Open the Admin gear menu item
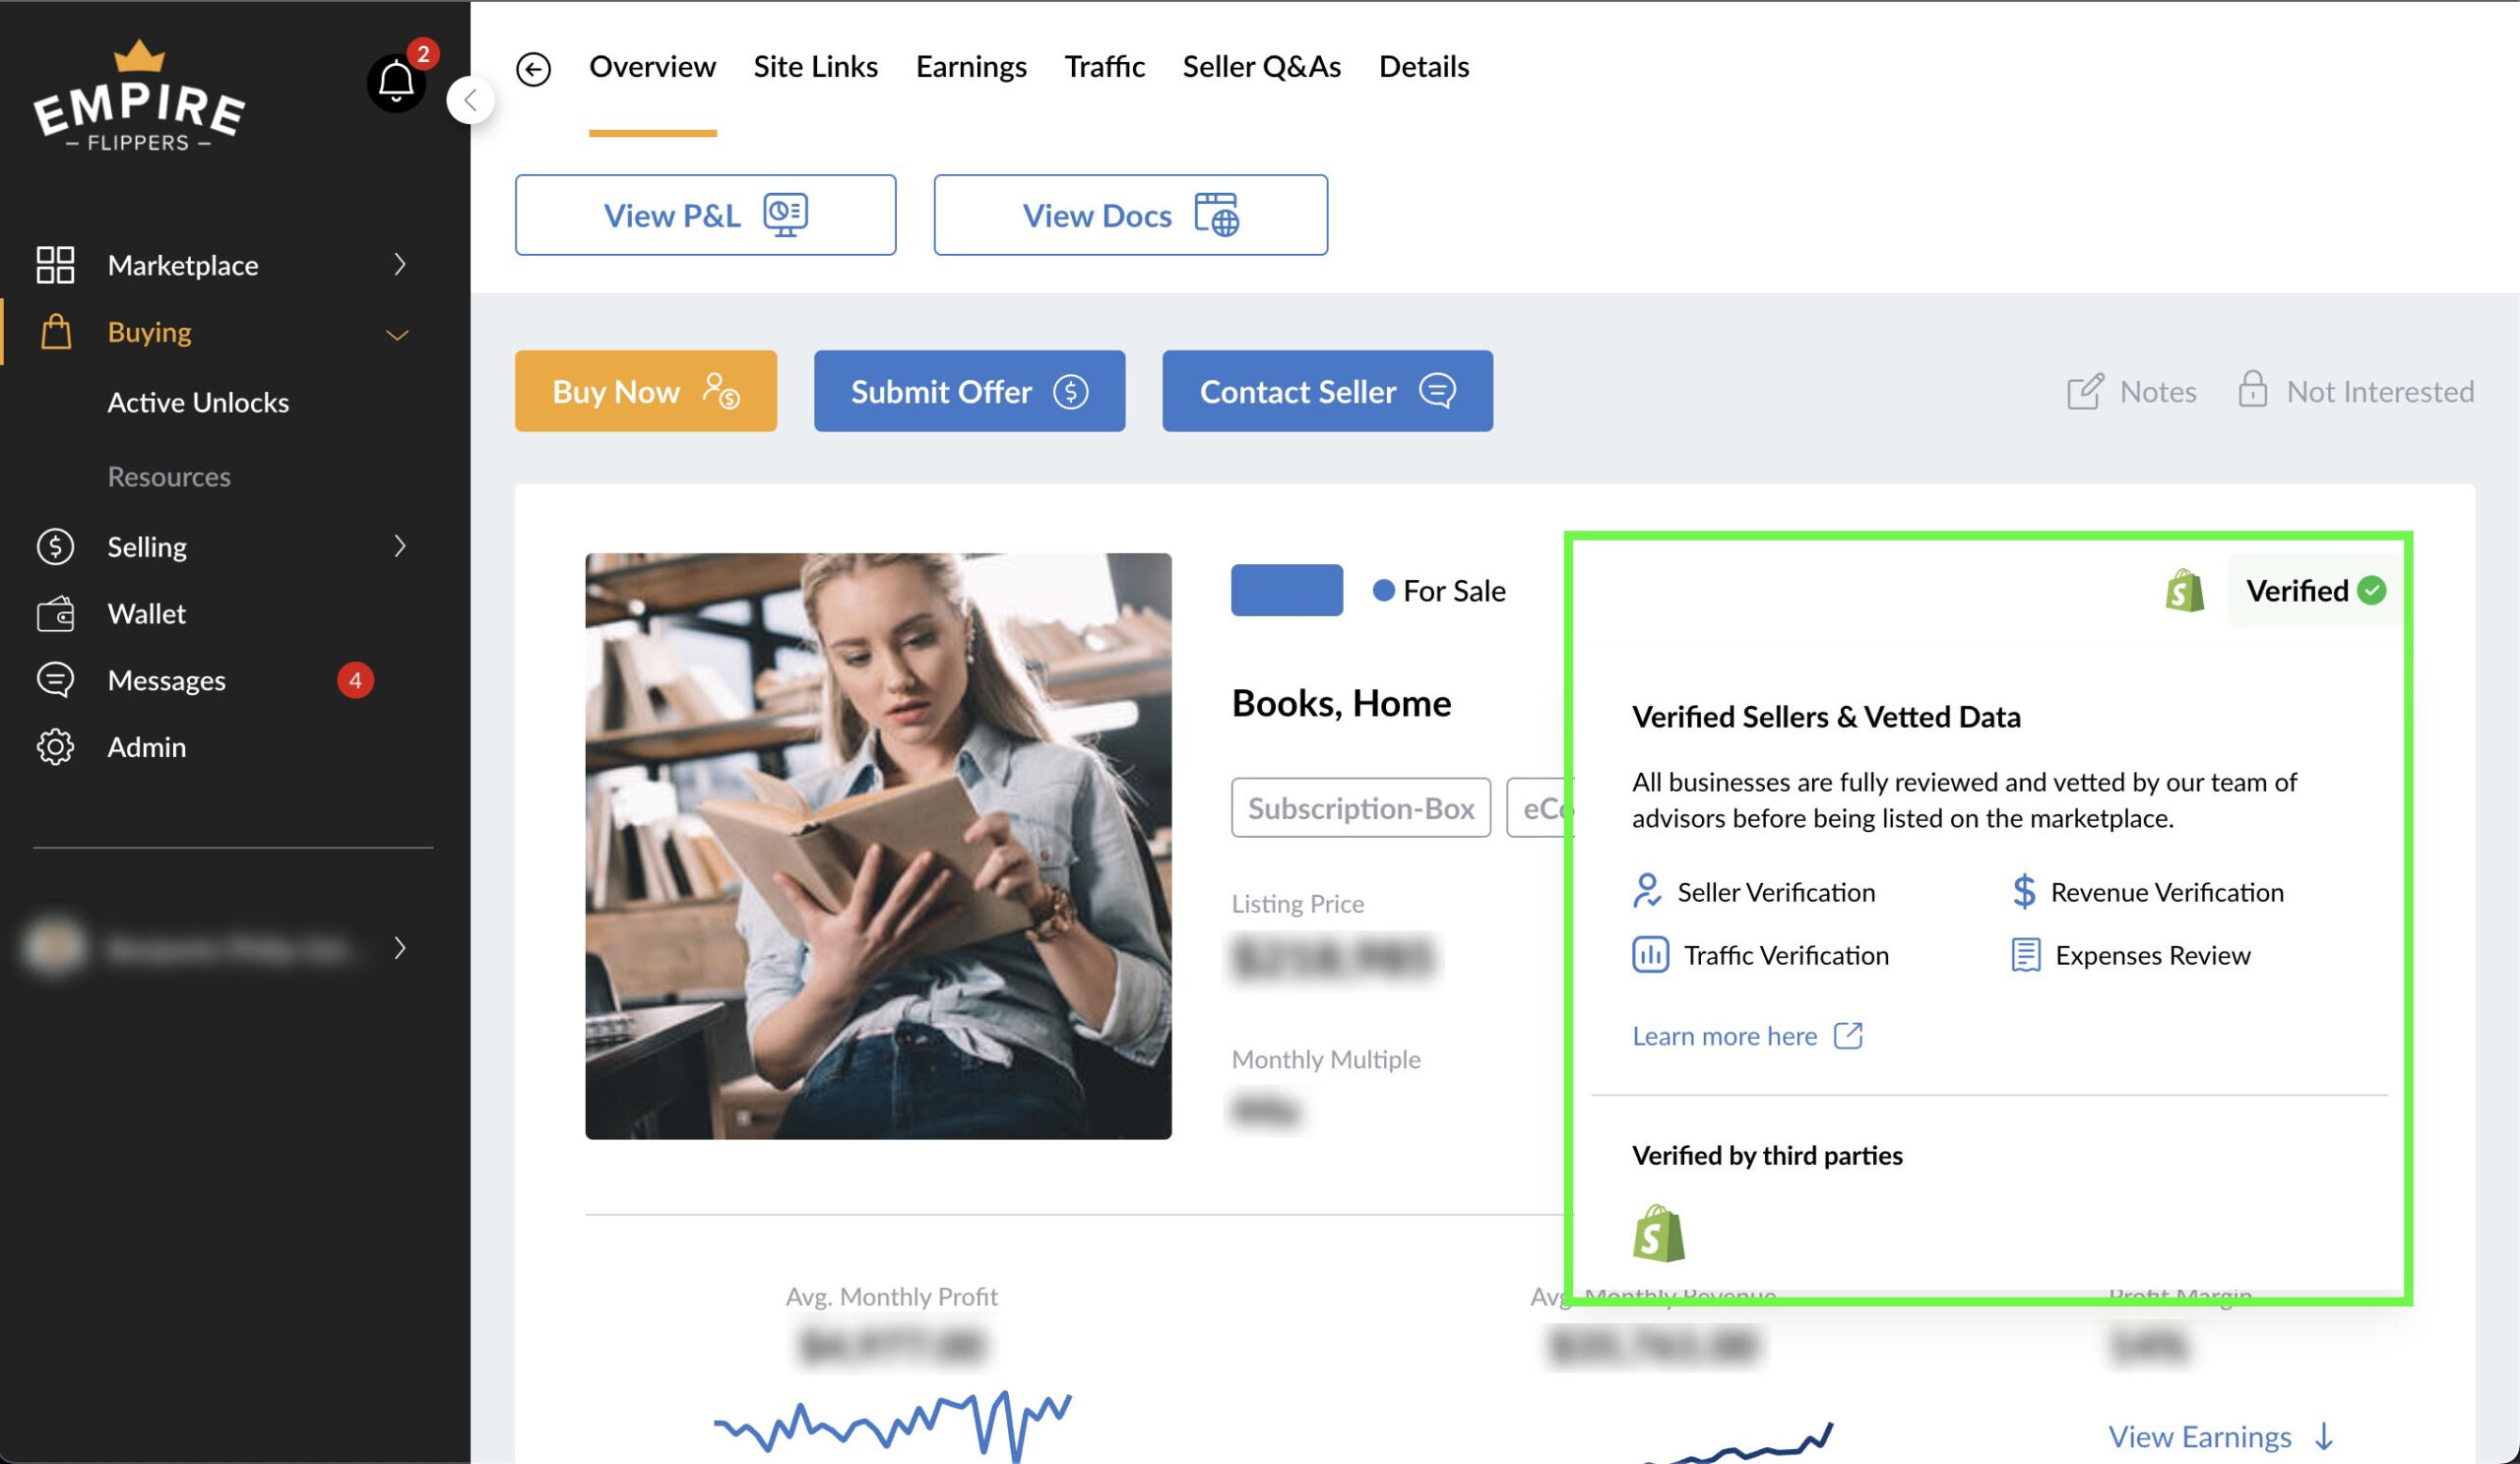 pos(146,747)
